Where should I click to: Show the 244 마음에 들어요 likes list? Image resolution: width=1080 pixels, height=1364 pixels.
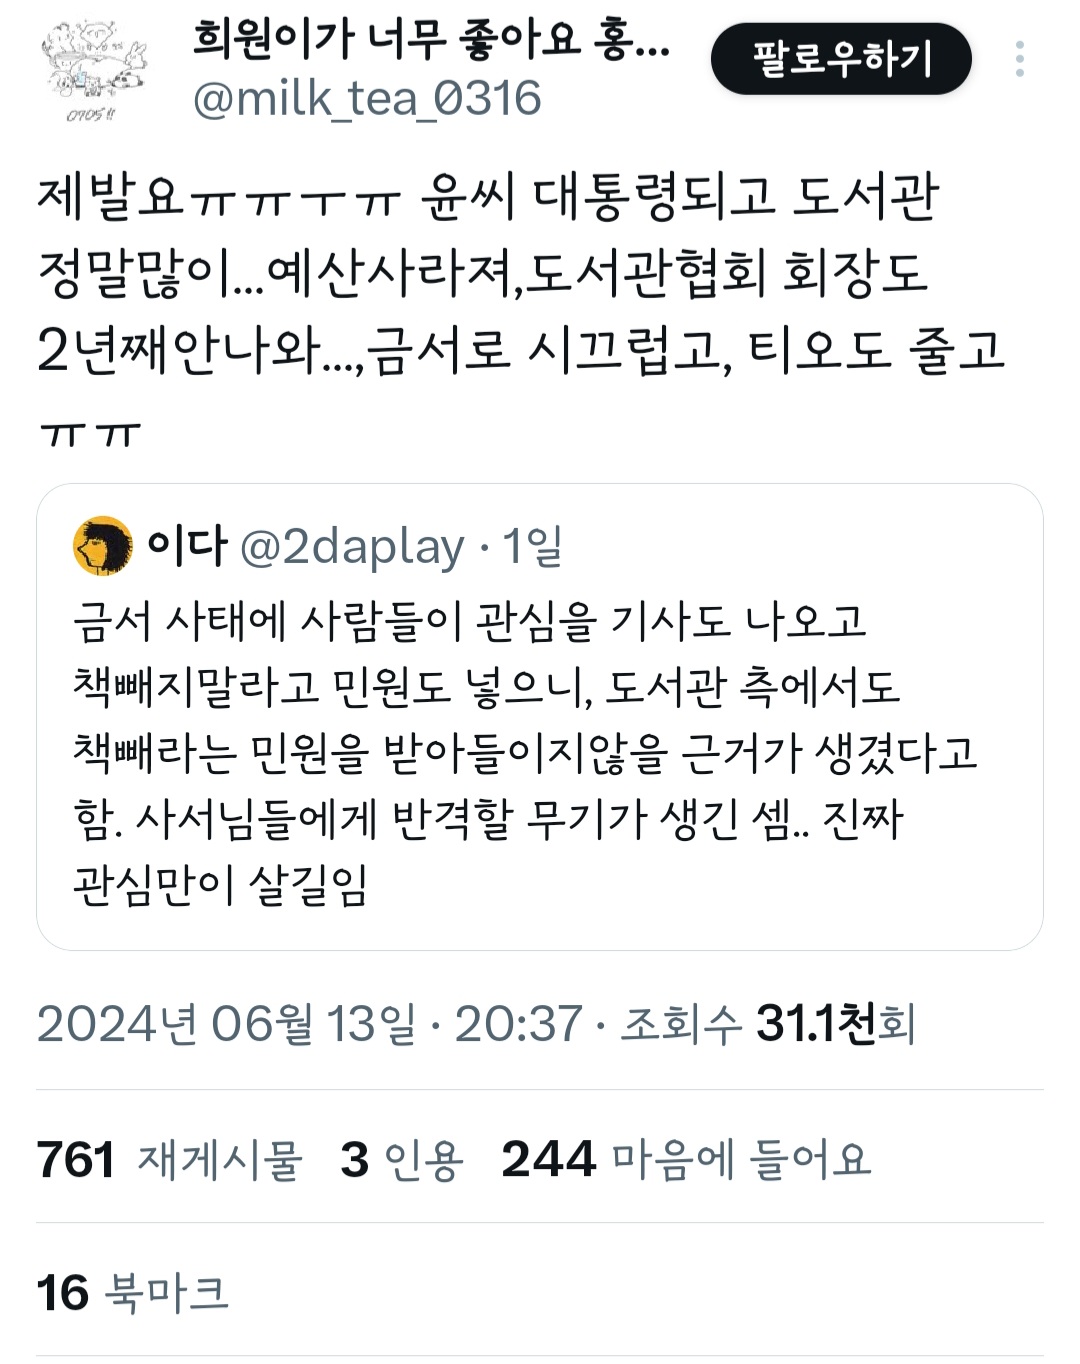tap(686, 1160)
